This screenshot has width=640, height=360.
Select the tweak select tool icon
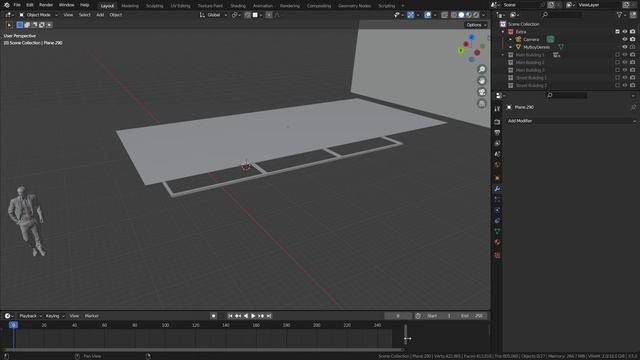click(x=9, y=25)
